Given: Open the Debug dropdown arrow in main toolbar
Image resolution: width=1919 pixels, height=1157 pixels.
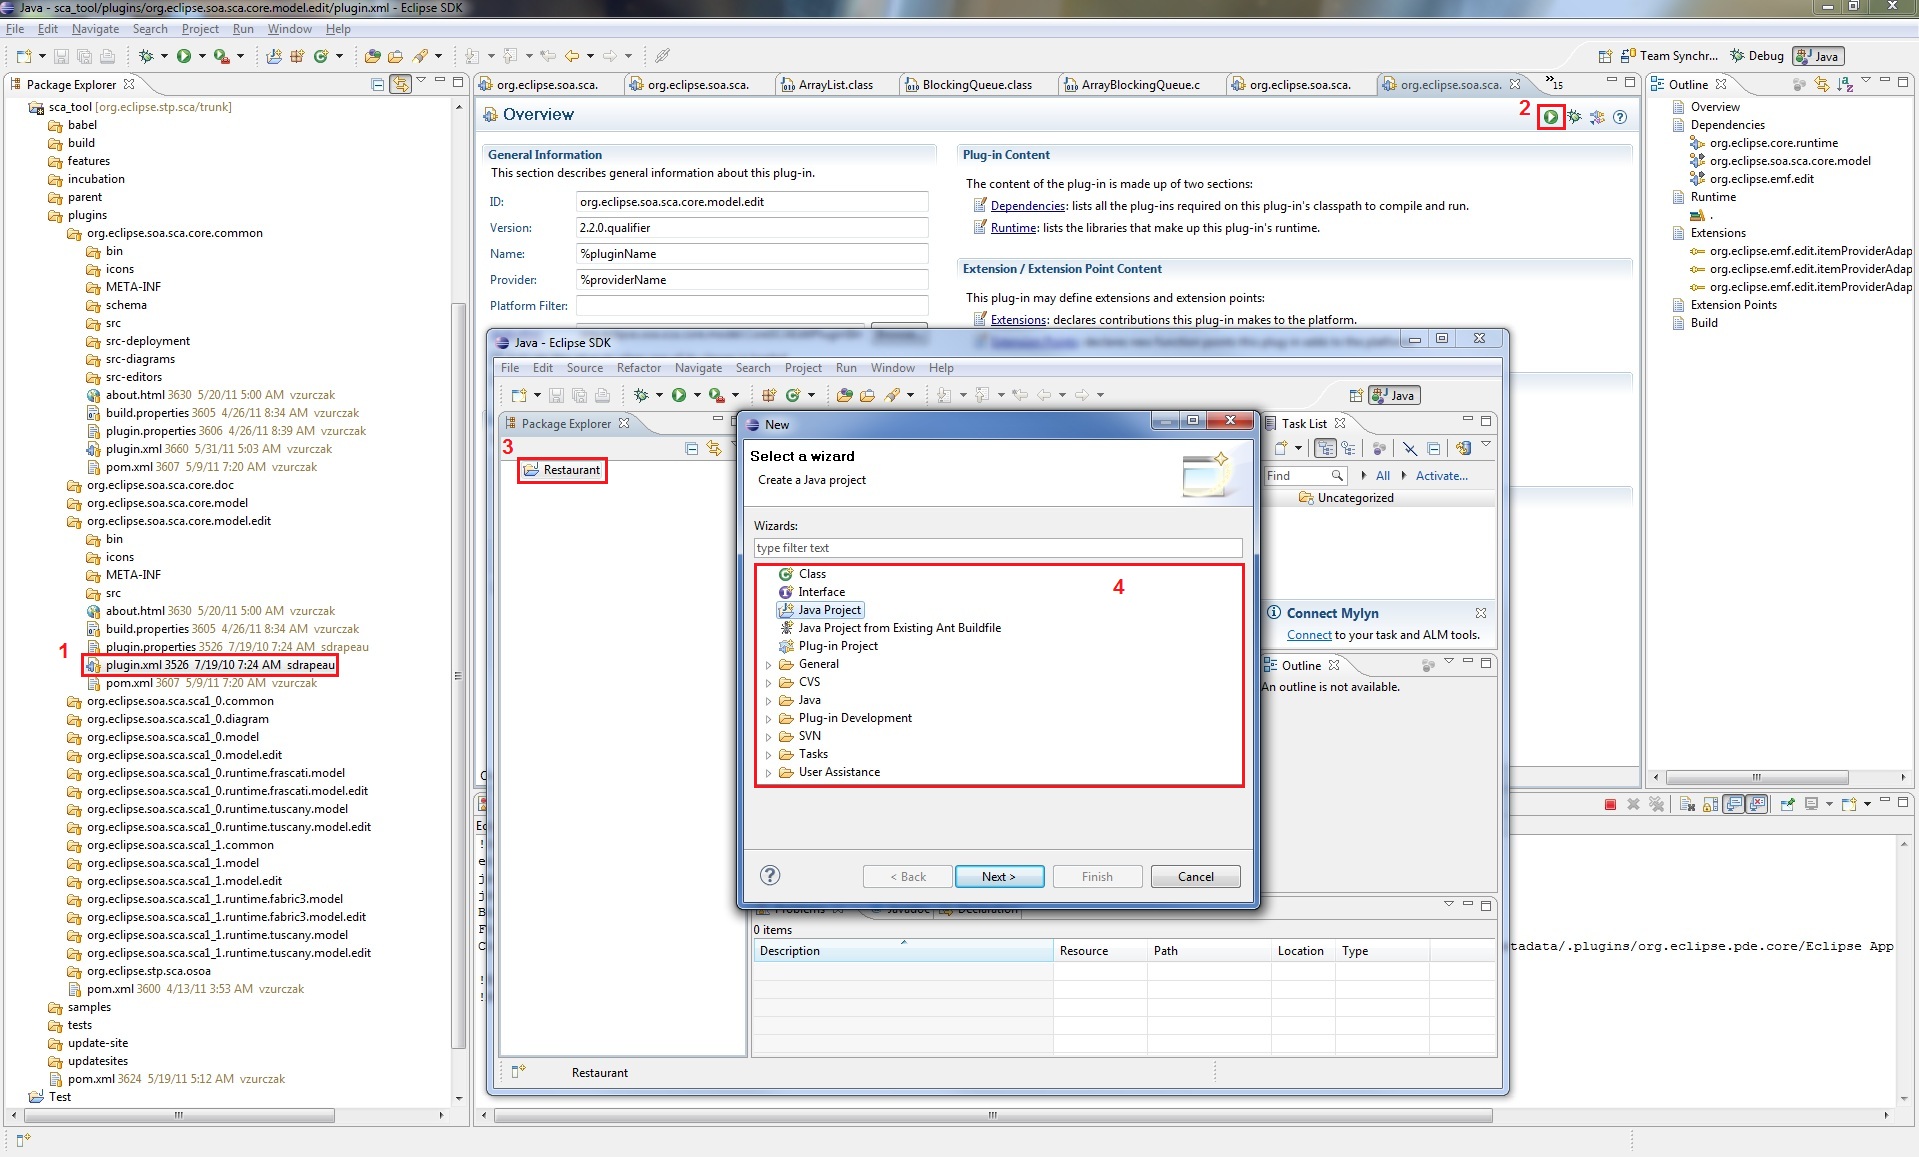Looking at the screenshot, I should pyautogui.click(x=164, y=56).
